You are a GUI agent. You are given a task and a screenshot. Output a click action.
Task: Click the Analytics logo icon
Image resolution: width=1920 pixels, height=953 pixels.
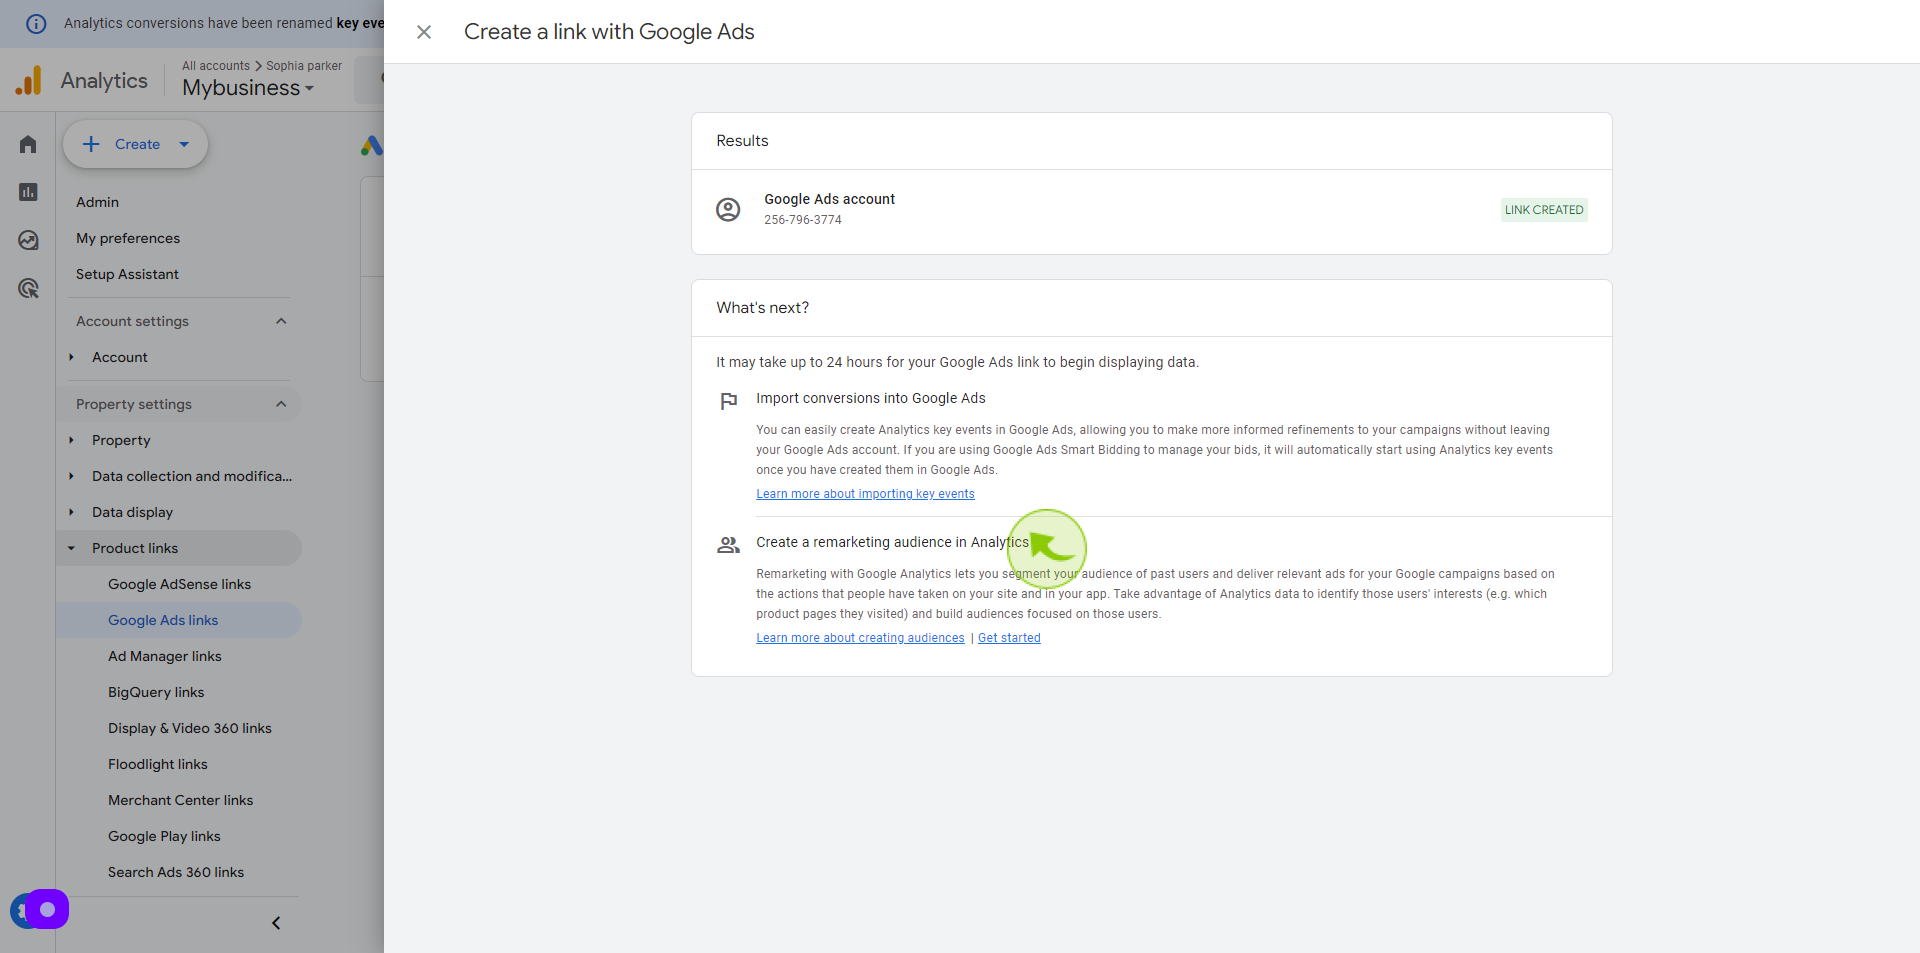pos(29,80)
